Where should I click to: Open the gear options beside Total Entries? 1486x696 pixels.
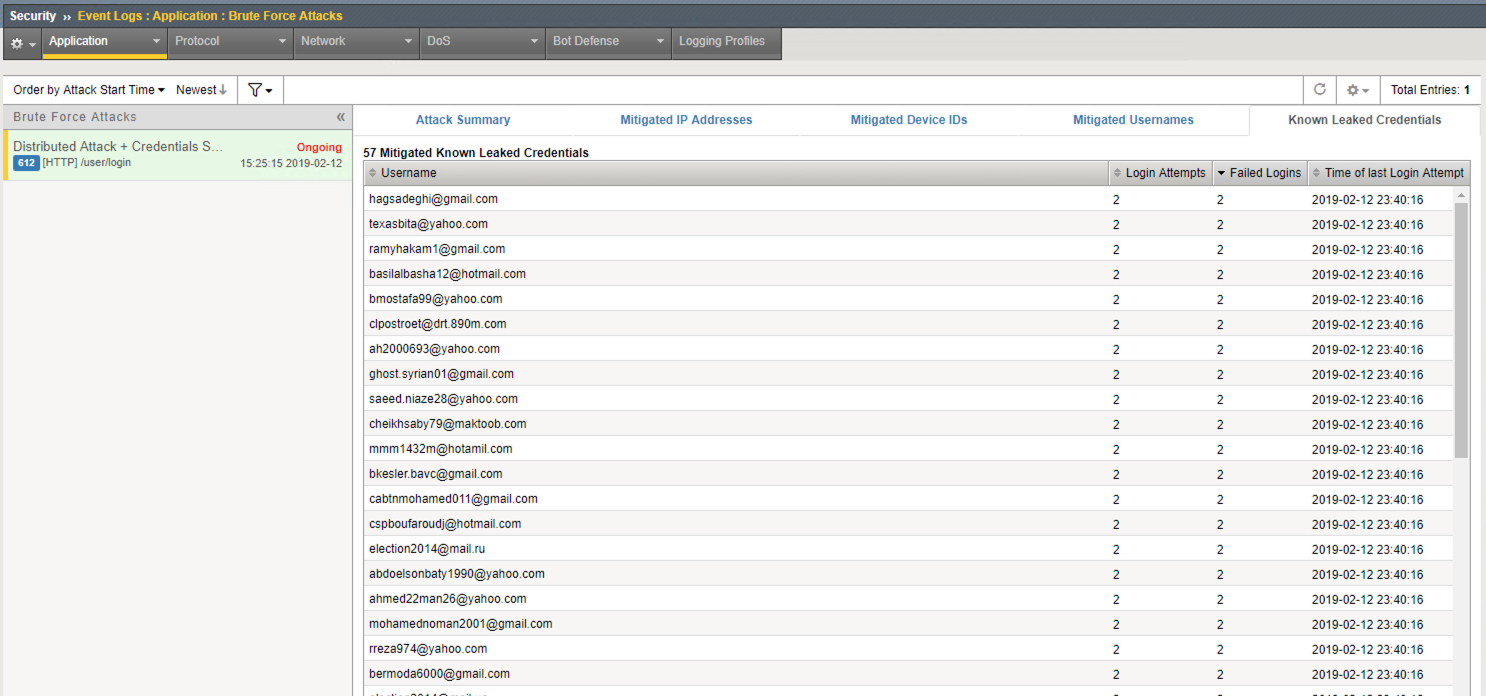coord(1357,90)
